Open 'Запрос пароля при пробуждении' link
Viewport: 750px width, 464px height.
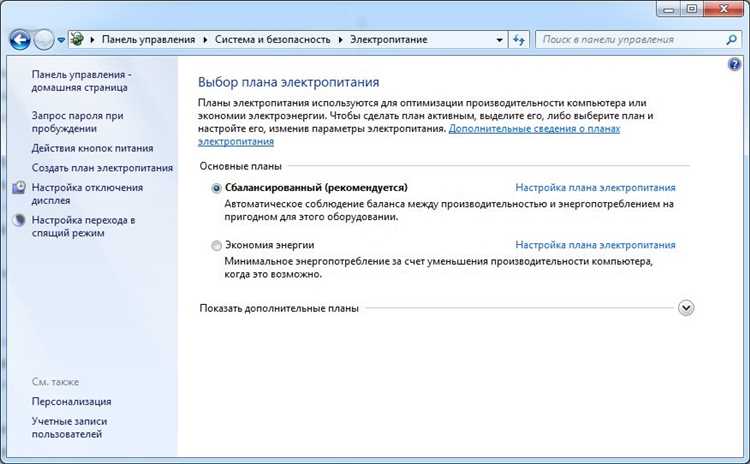click(x=77, y=122)
